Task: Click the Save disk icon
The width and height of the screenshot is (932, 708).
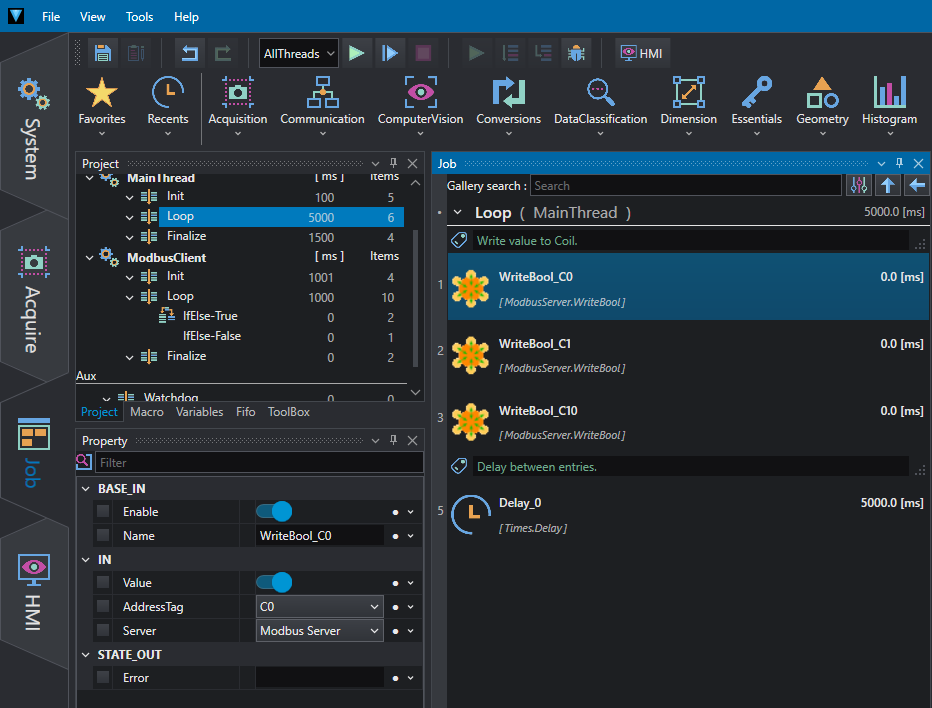Action: pos(103,54)
